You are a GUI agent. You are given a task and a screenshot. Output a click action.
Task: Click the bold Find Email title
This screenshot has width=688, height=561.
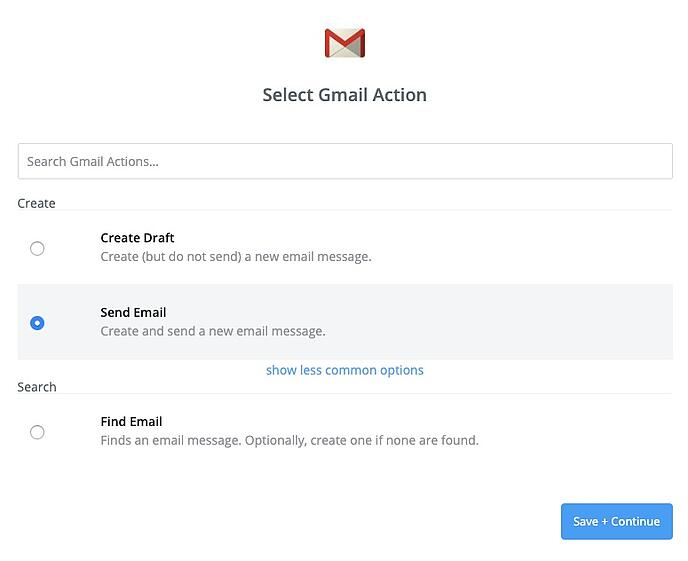131,422
